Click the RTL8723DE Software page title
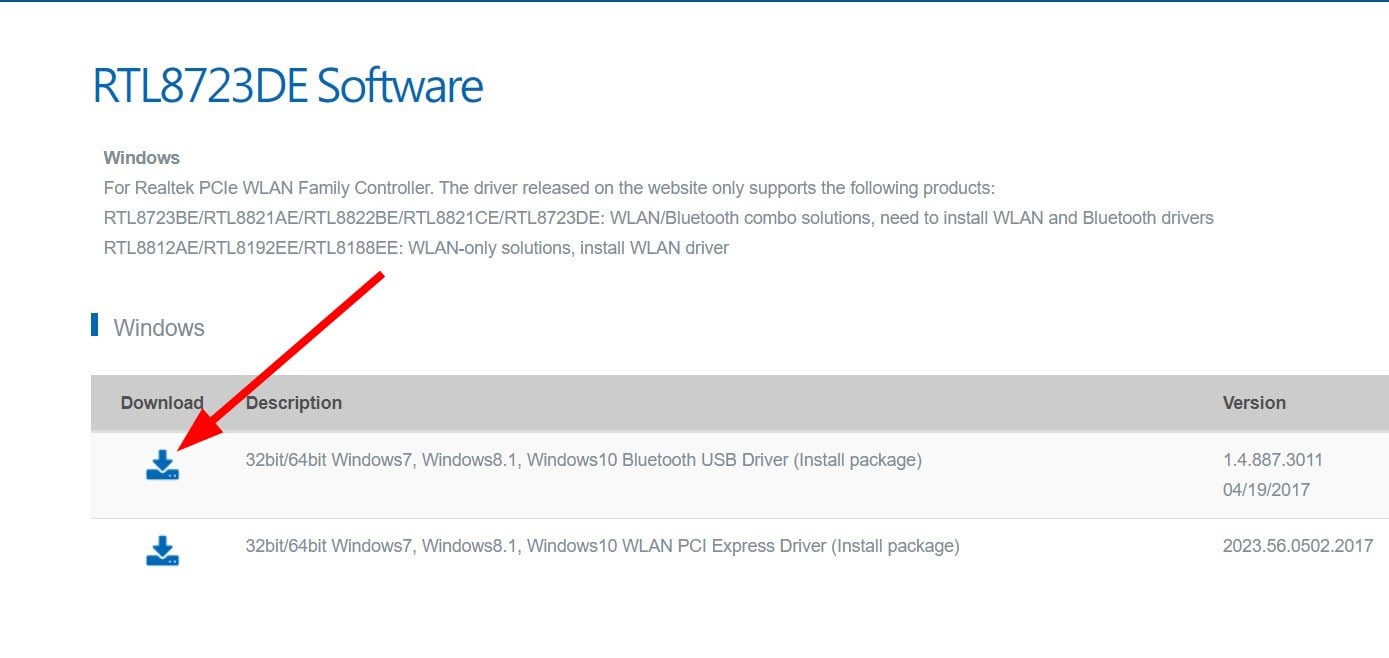1389x658 pixels. point(288,86)
